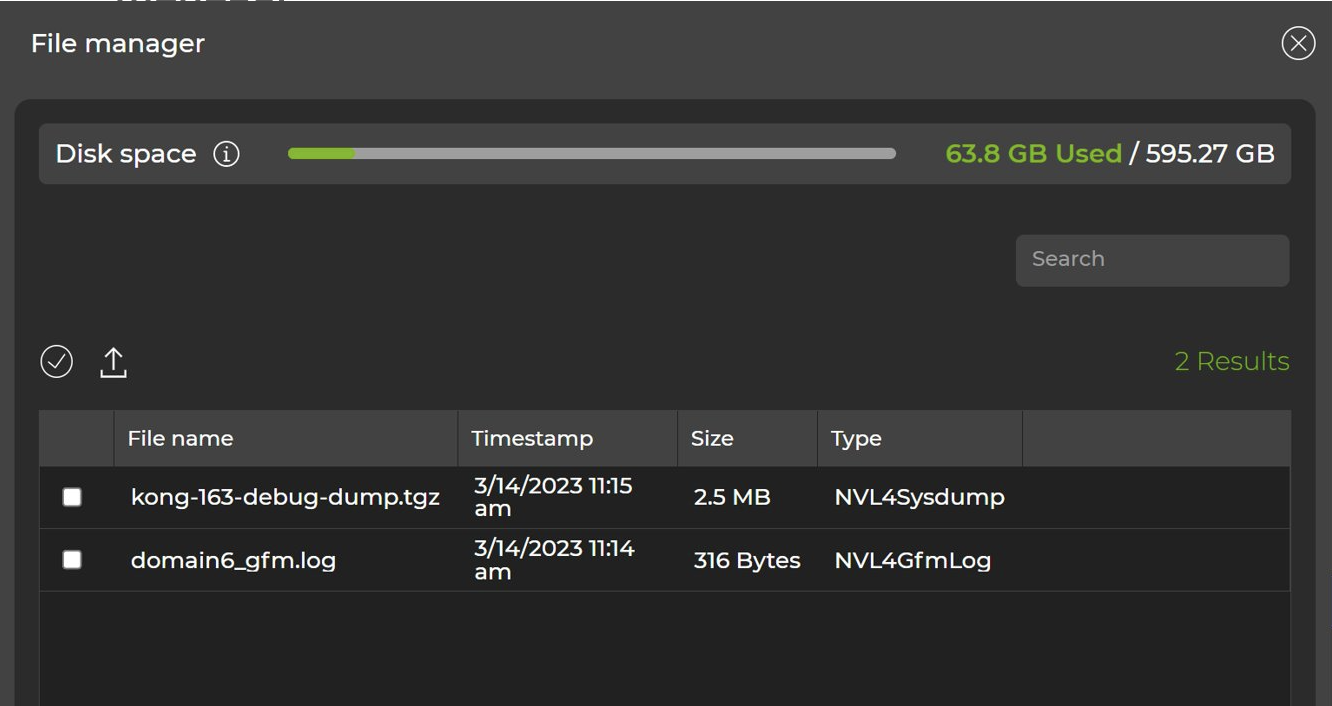Sort by the File name column header
1332x706 pixels.
pyautogui.click(x=181, y=439)
